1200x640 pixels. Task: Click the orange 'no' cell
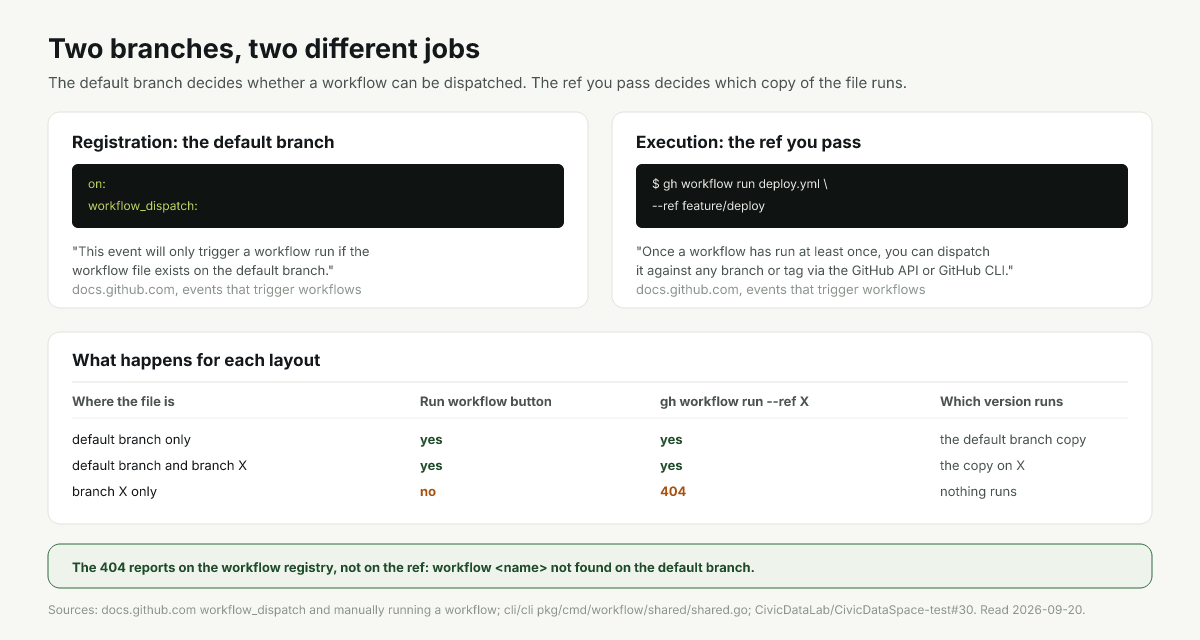pyautogui.click(x=428, y=492)
